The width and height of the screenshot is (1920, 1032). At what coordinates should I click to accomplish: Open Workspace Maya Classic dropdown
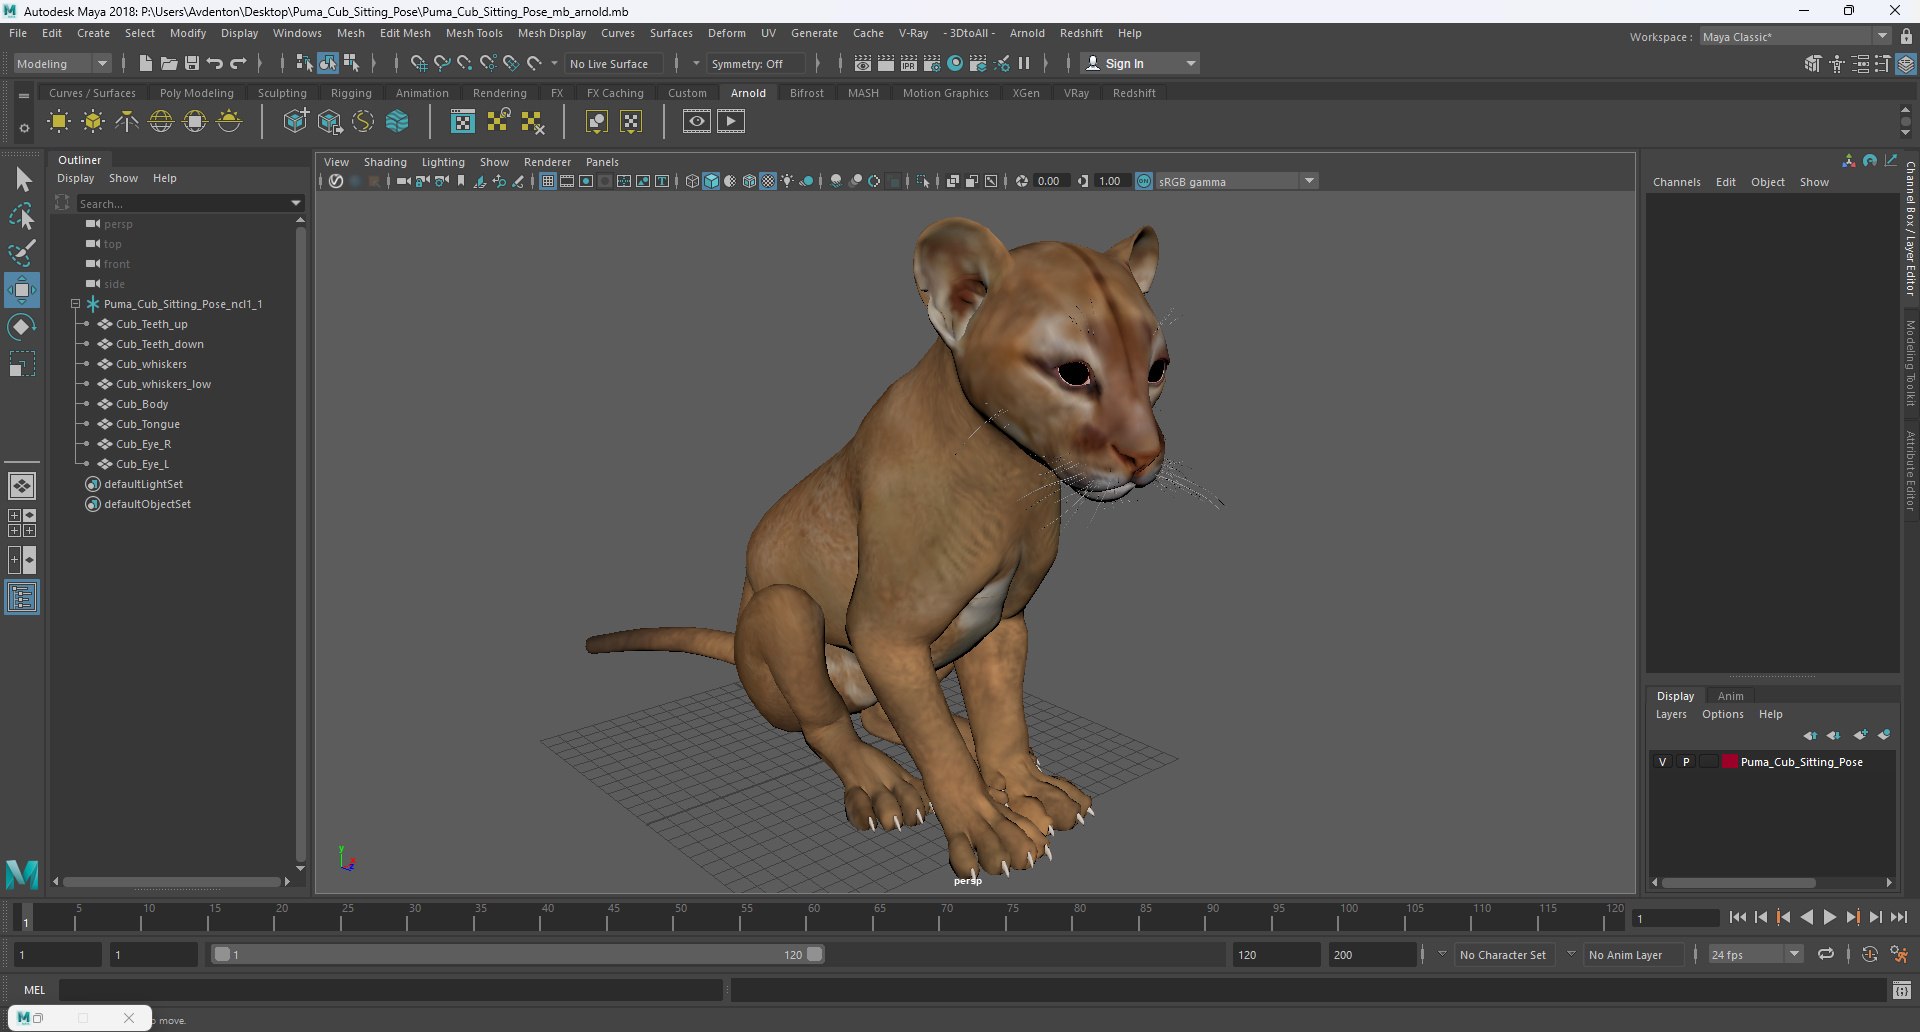click(1794, 36)
